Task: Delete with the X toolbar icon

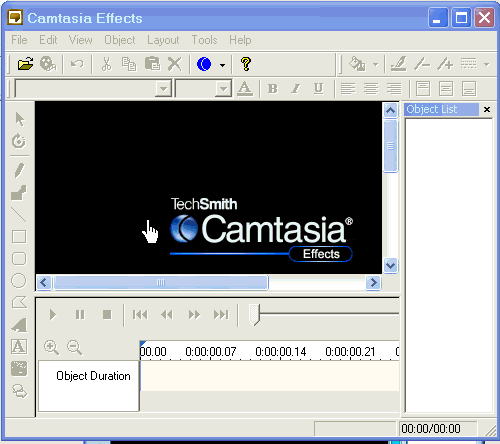Action: point(175,64)
